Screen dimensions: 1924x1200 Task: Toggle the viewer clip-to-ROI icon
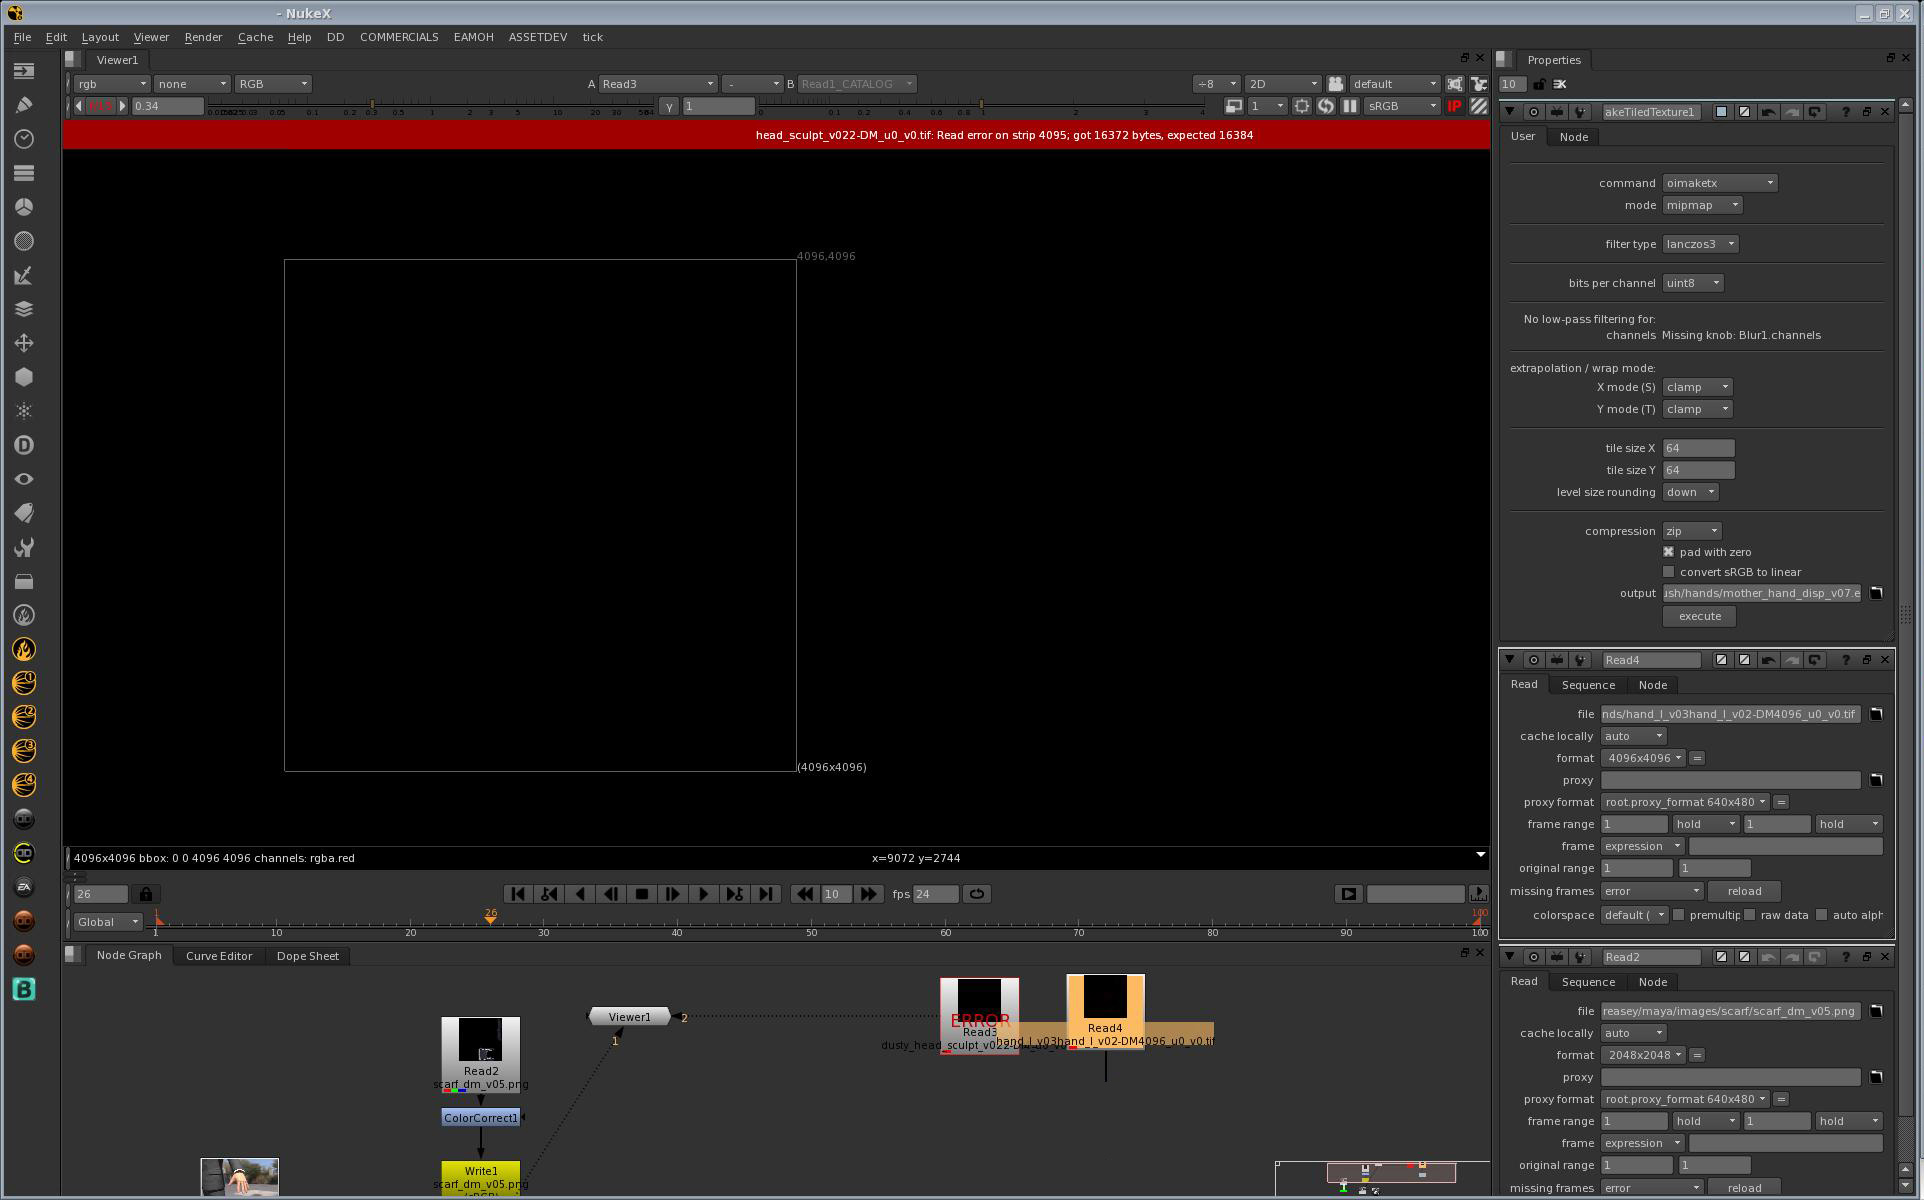pyautogui.click(x=1302, y=106)
